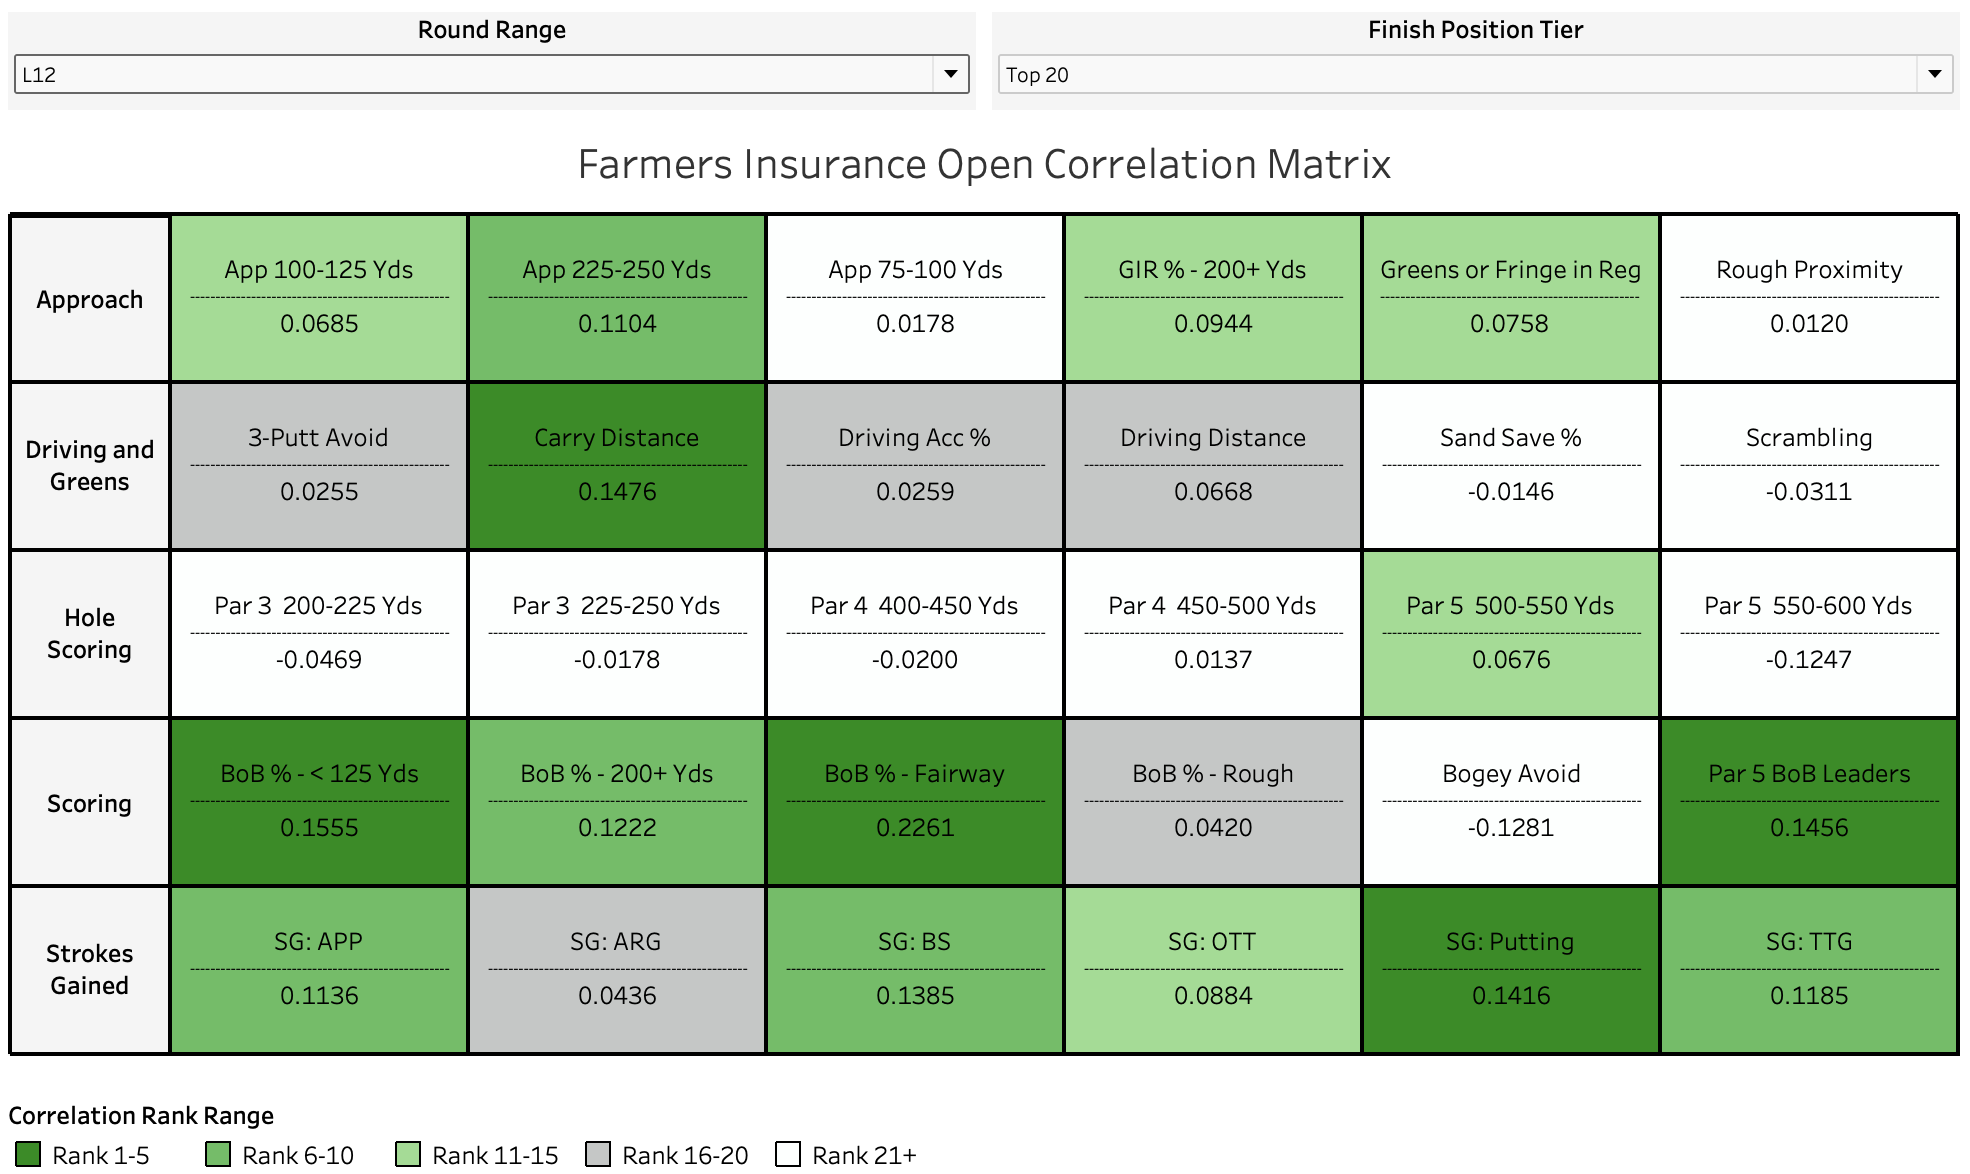Click the Approach row header
The height and width of the screenshot is (1174, 1970).
coord(90,299)
